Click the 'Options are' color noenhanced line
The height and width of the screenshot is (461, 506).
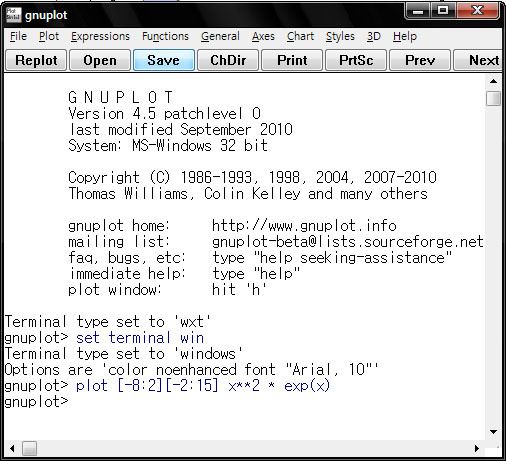point(192,370)
